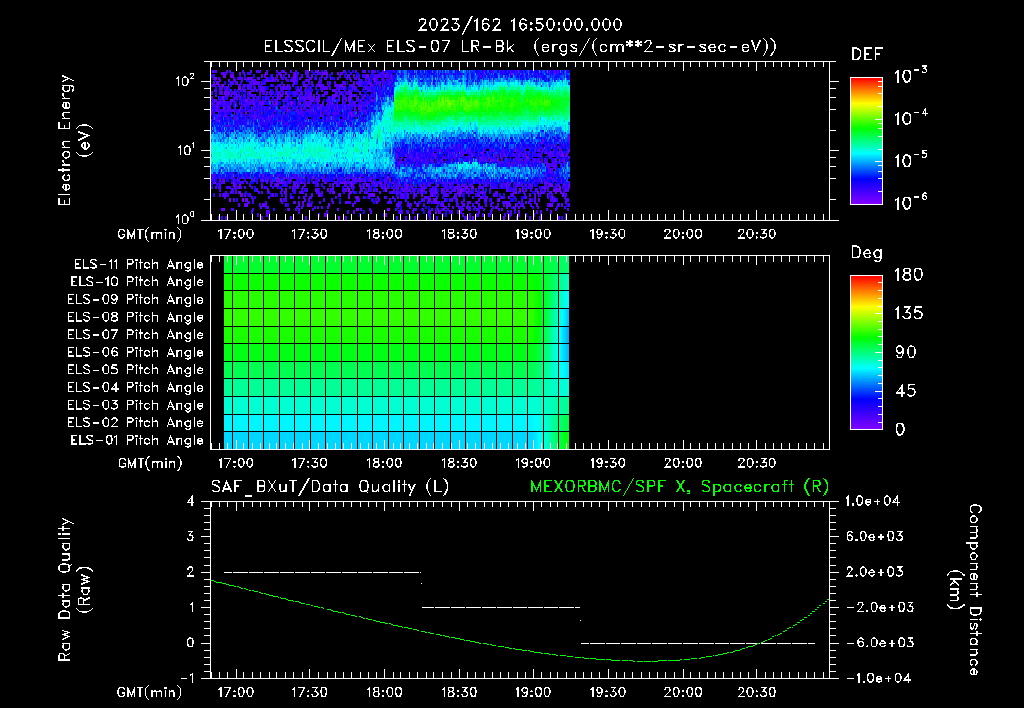Click the white data quality line at level 2
This screenshot has height=708, width=1024.
point(323,572)
